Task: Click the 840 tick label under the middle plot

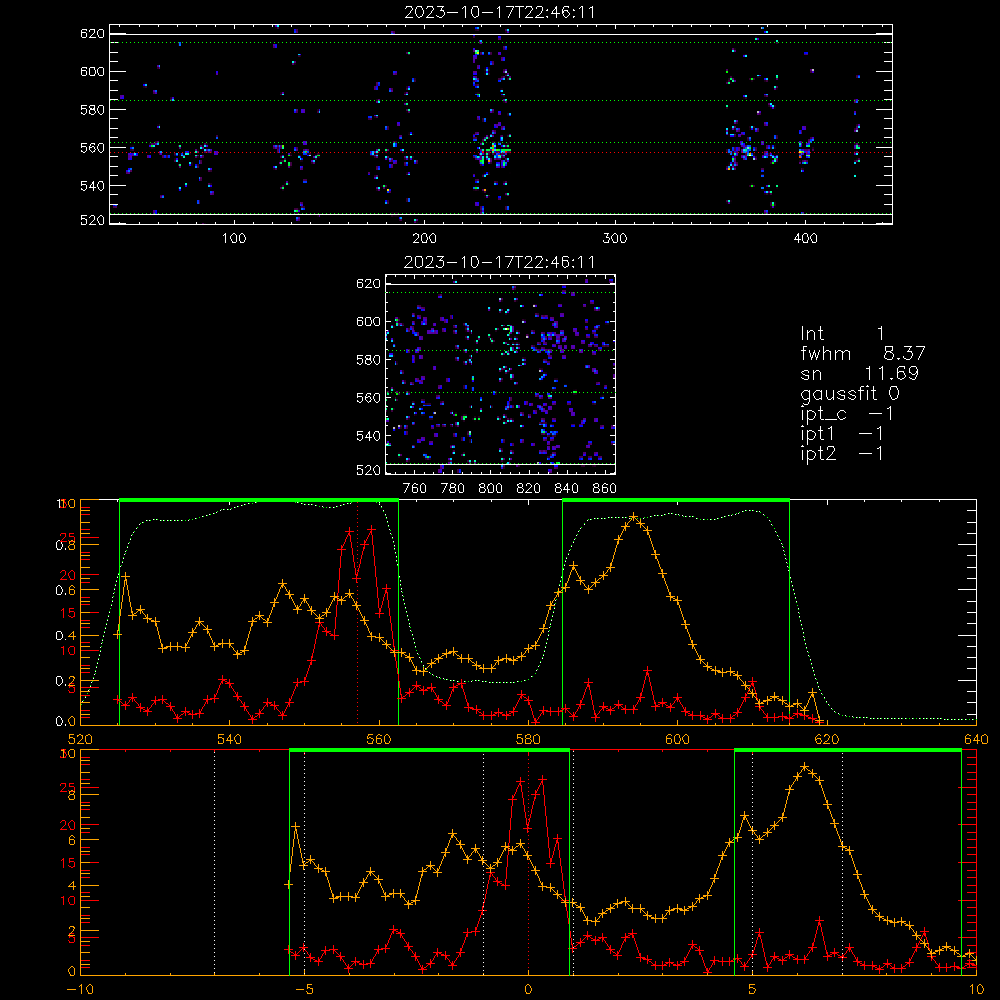Action: coord(566,489)
